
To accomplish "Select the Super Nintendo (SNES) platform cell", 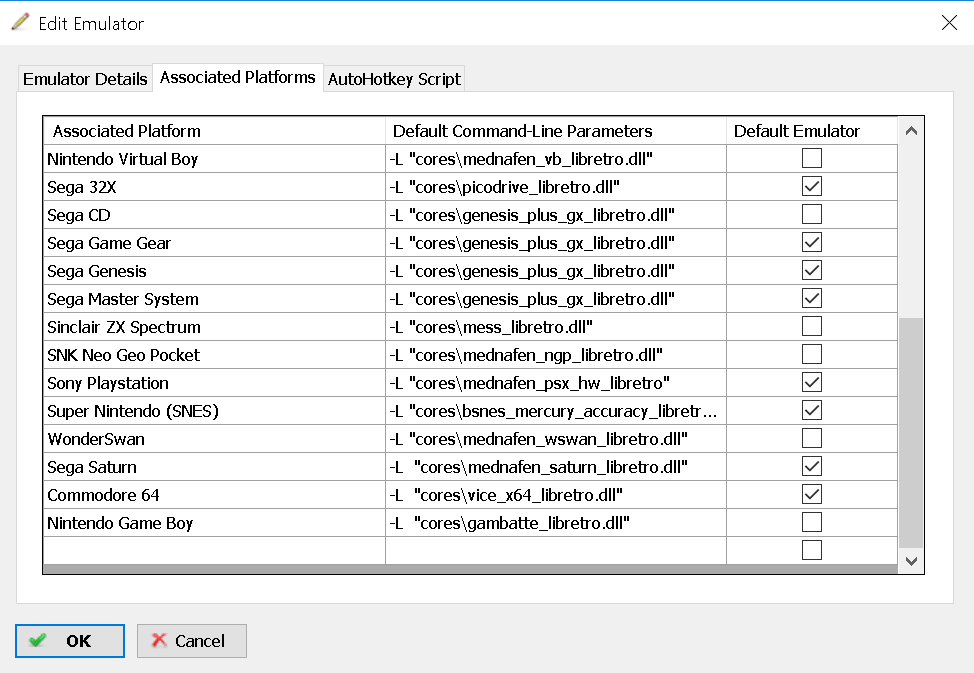I will point(214,411).
